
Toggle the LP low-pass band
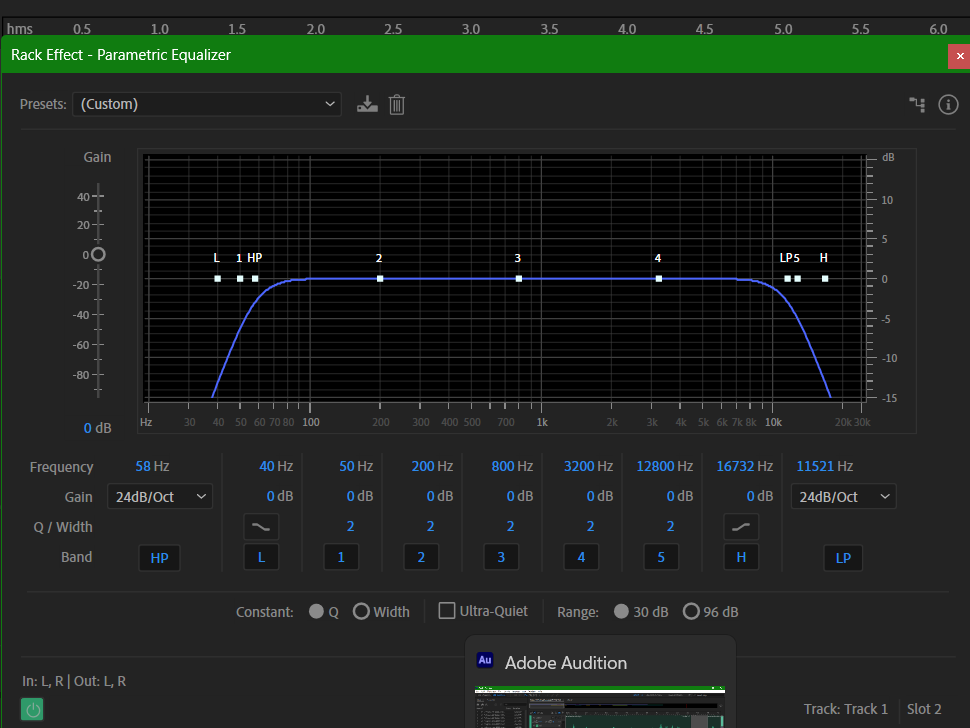tap(843, 558)
